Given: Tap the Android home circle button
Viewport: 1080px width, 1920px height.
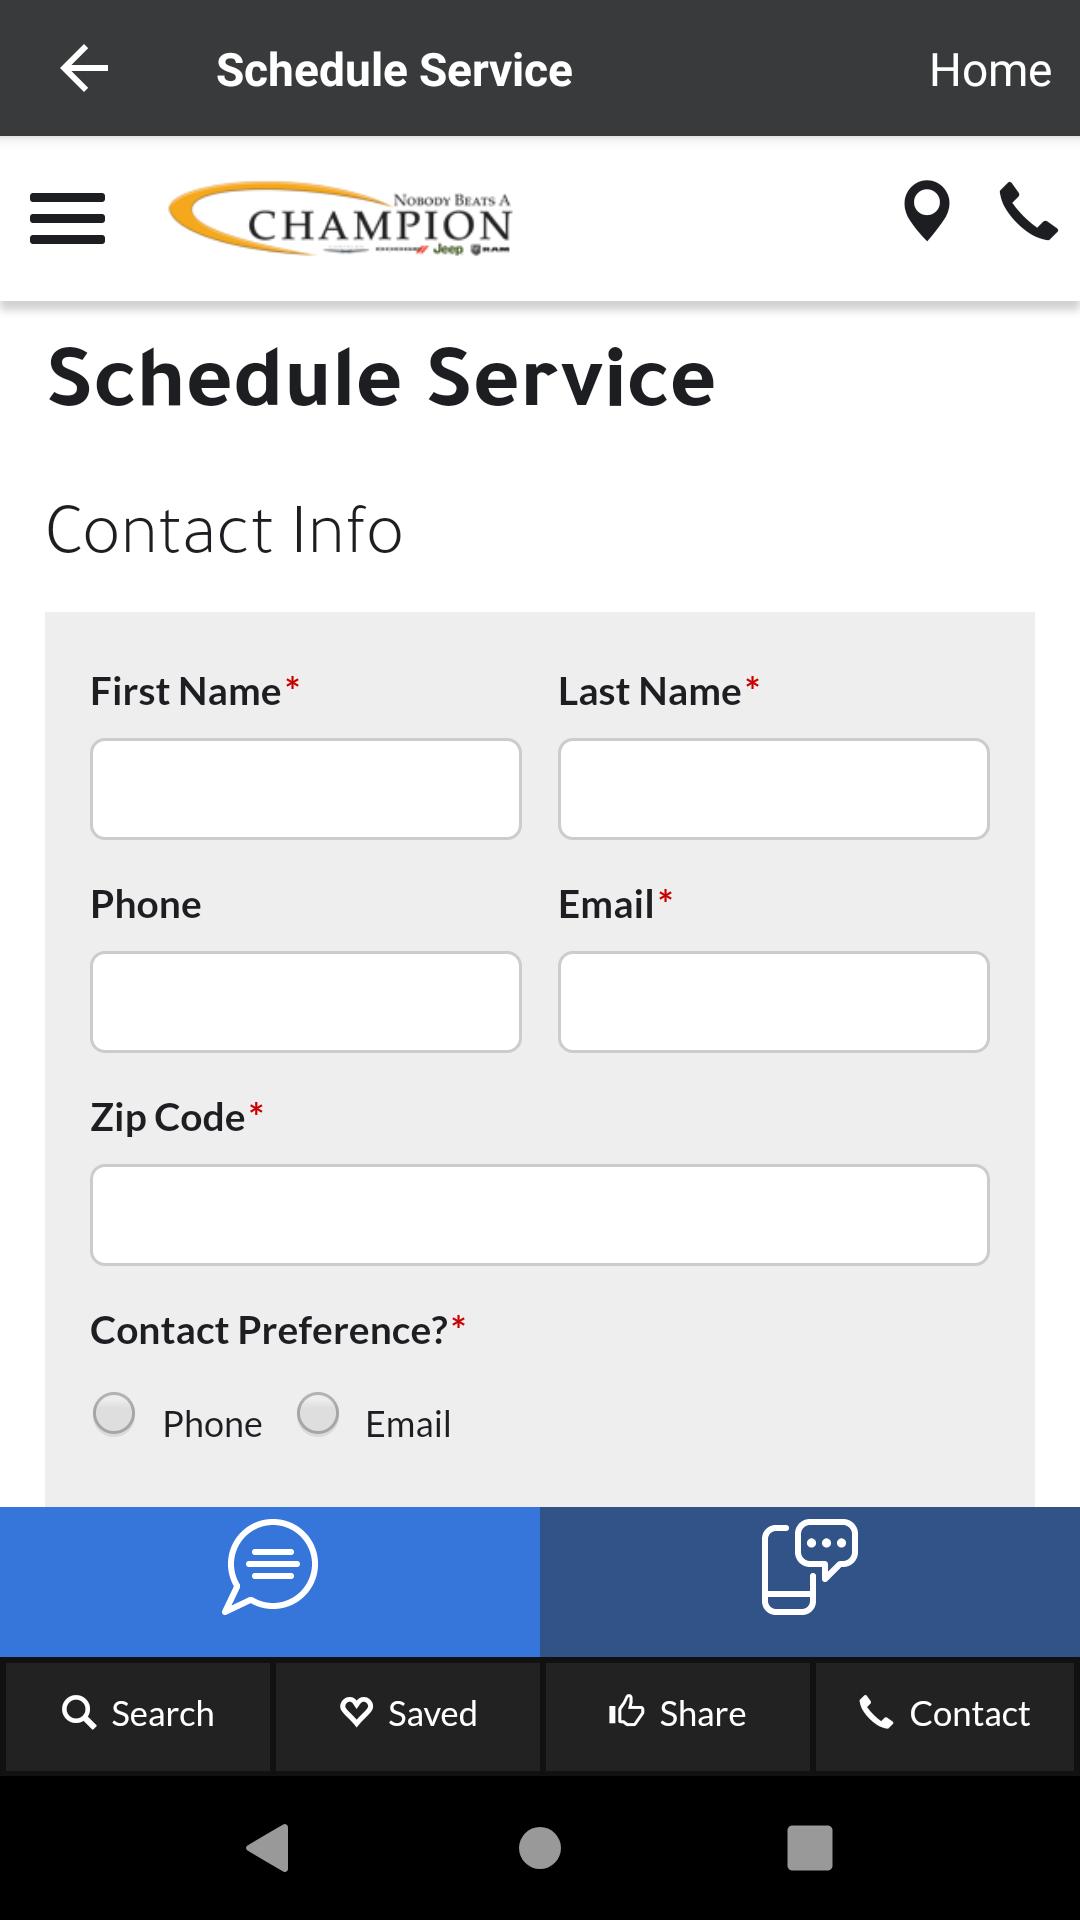Looking at the screenshot, I should (540, 1847).
